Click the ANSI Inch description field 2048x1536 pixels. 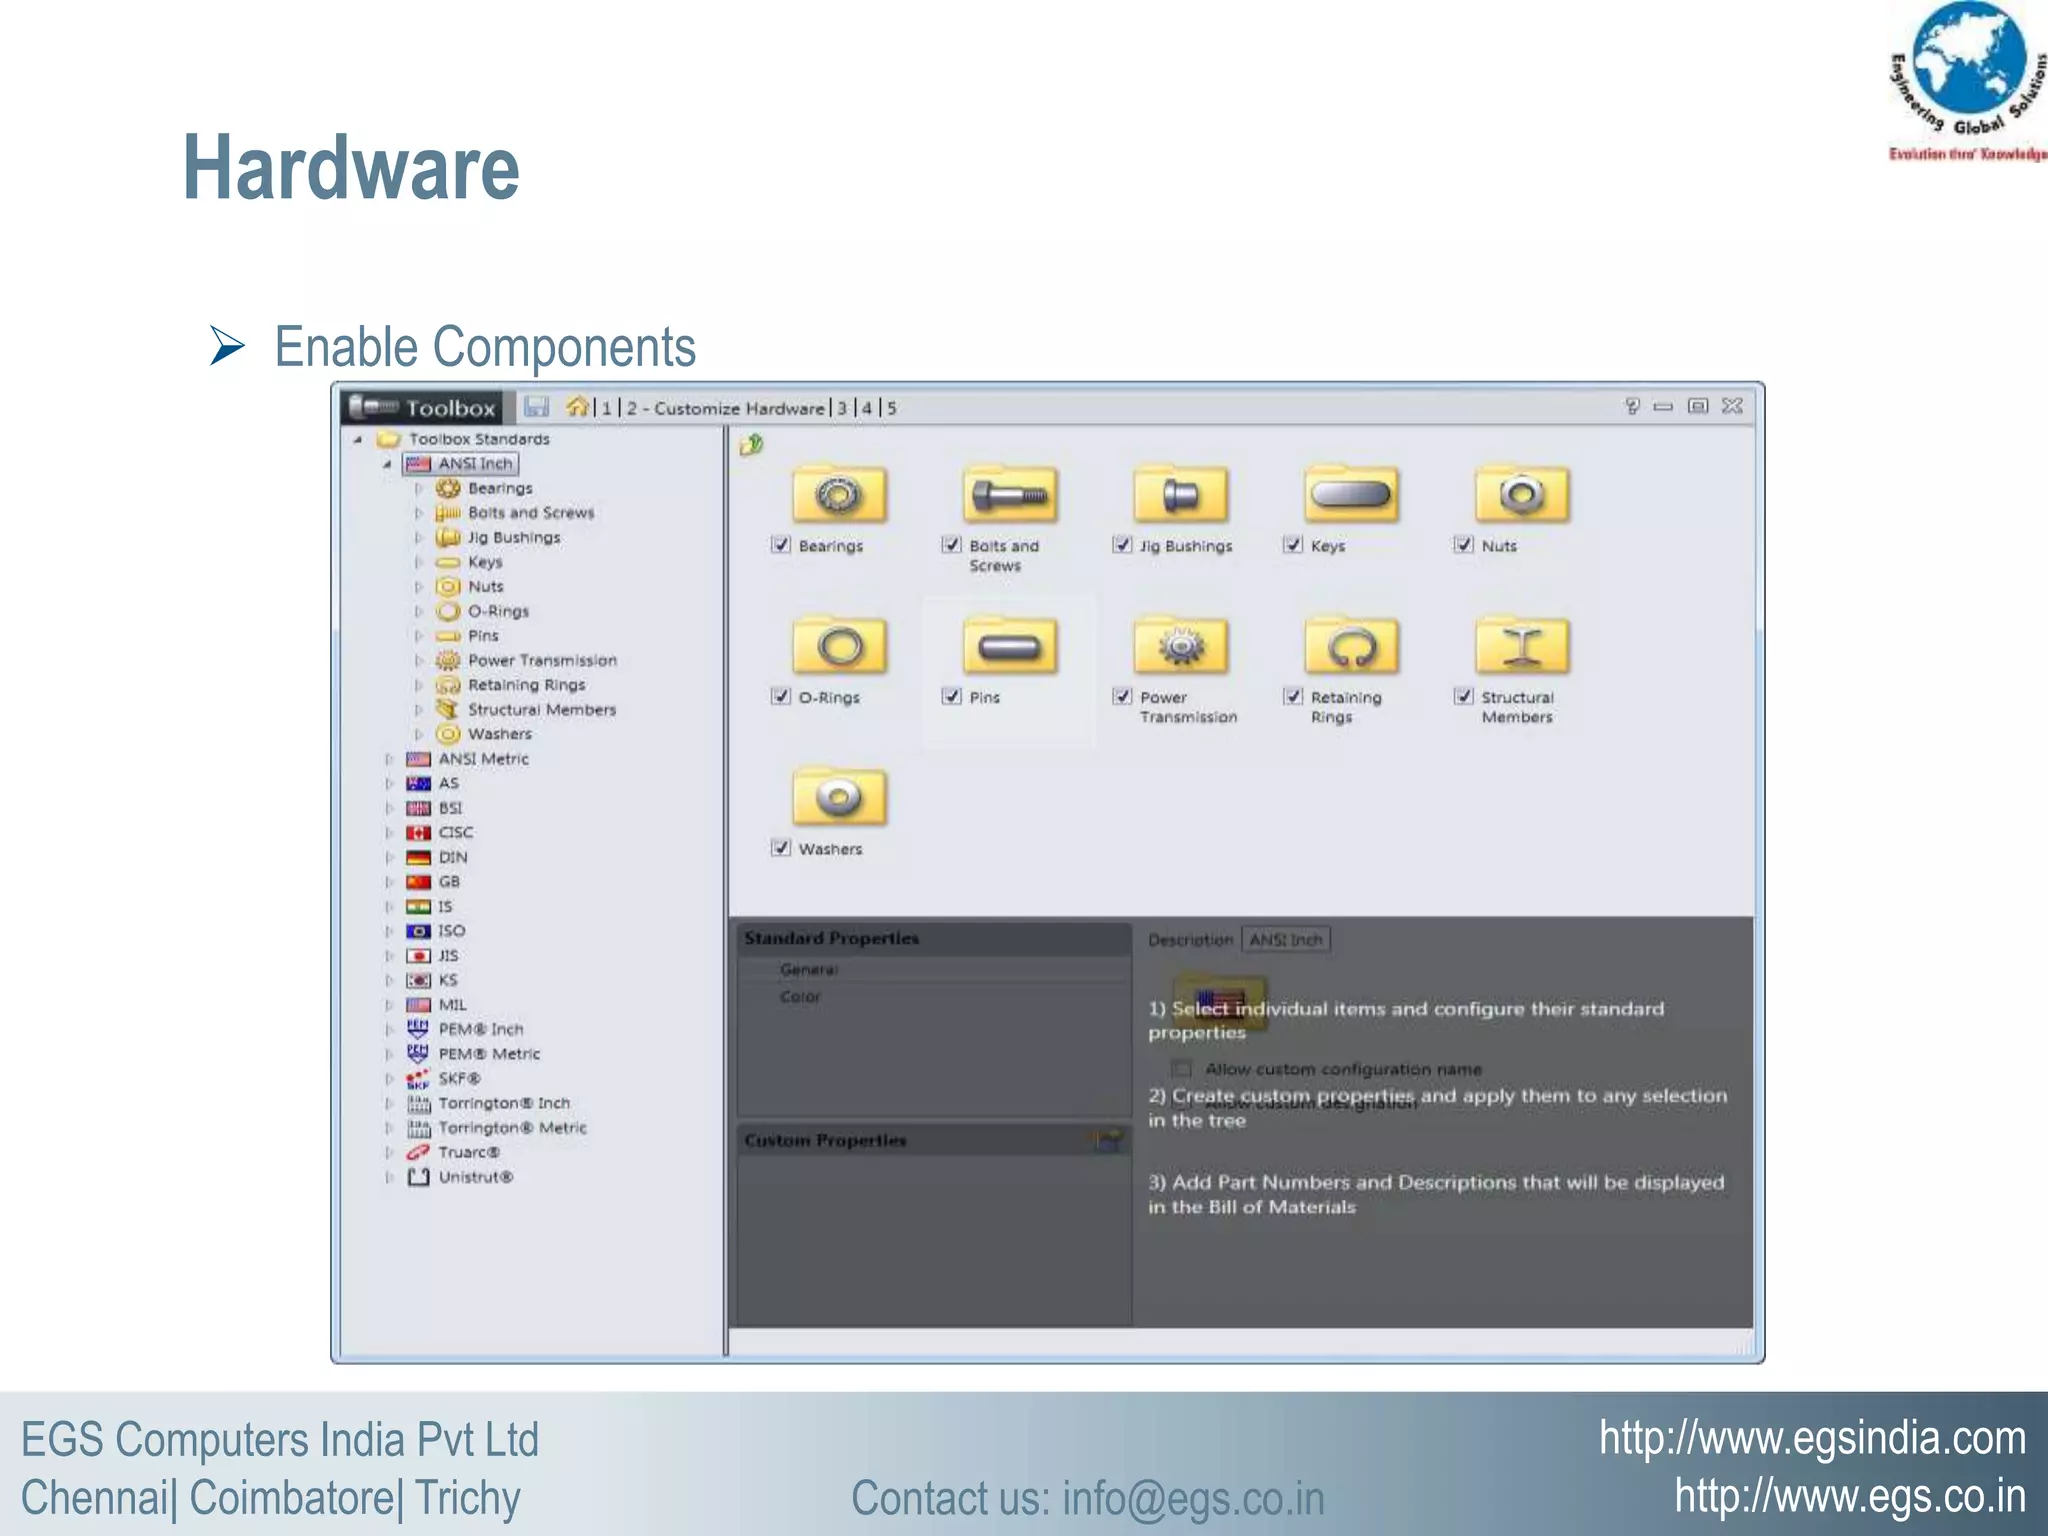point(1285,940)
